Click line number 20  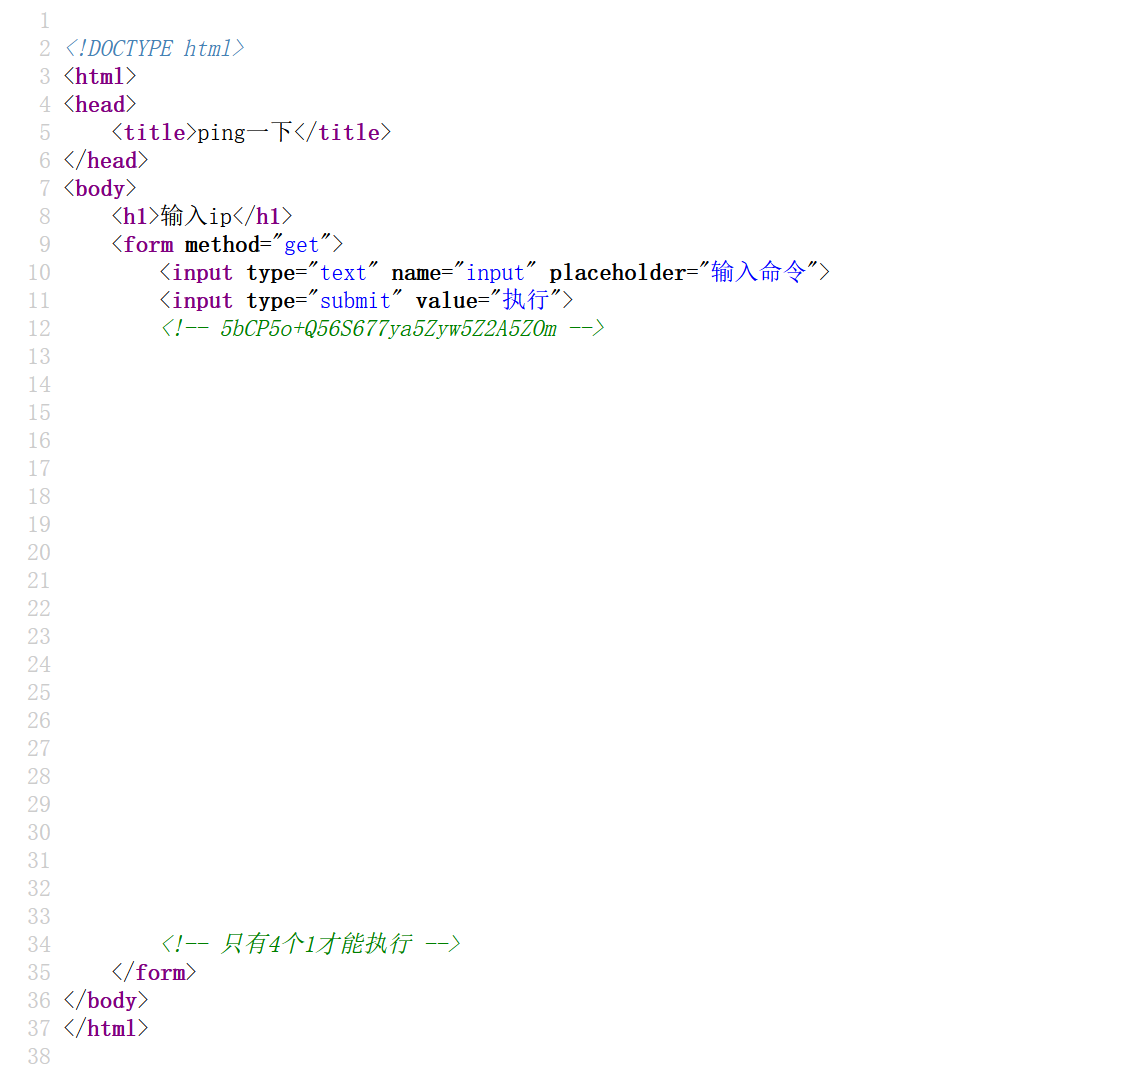(39, 552)
